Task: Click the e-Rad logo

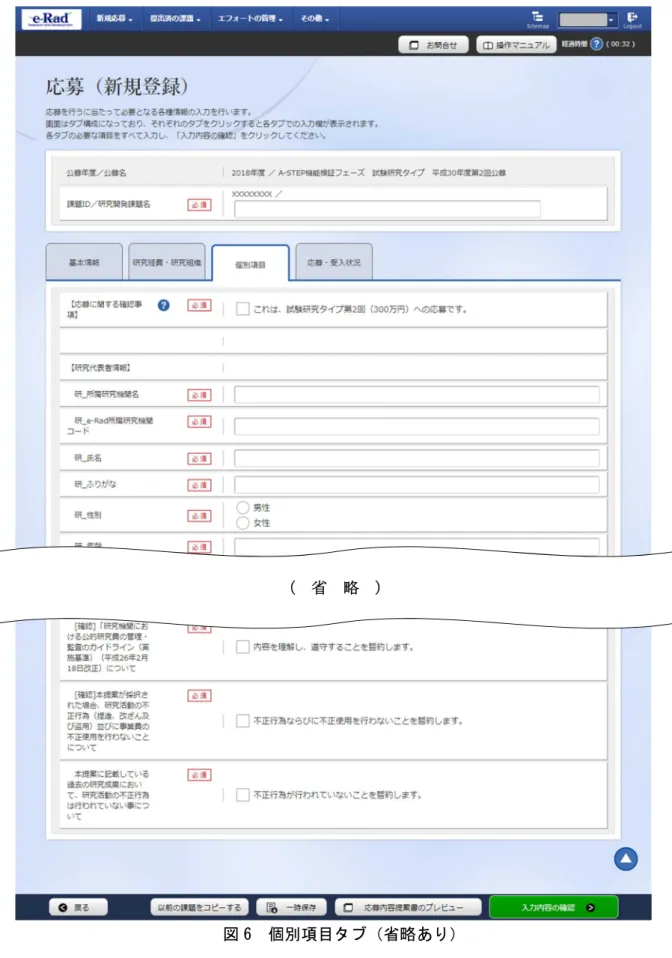Action: coord(51,18)
